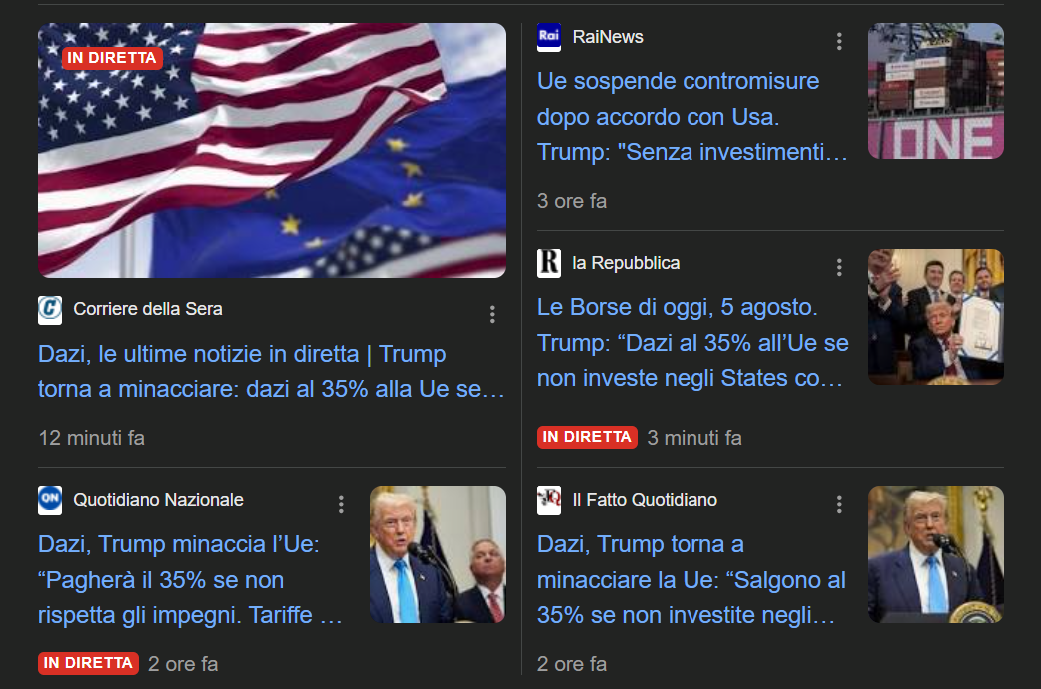
Task: Click the Il Fatto Quotidiano logo icon
Action: pyautogui.click(x=549, y=500)
